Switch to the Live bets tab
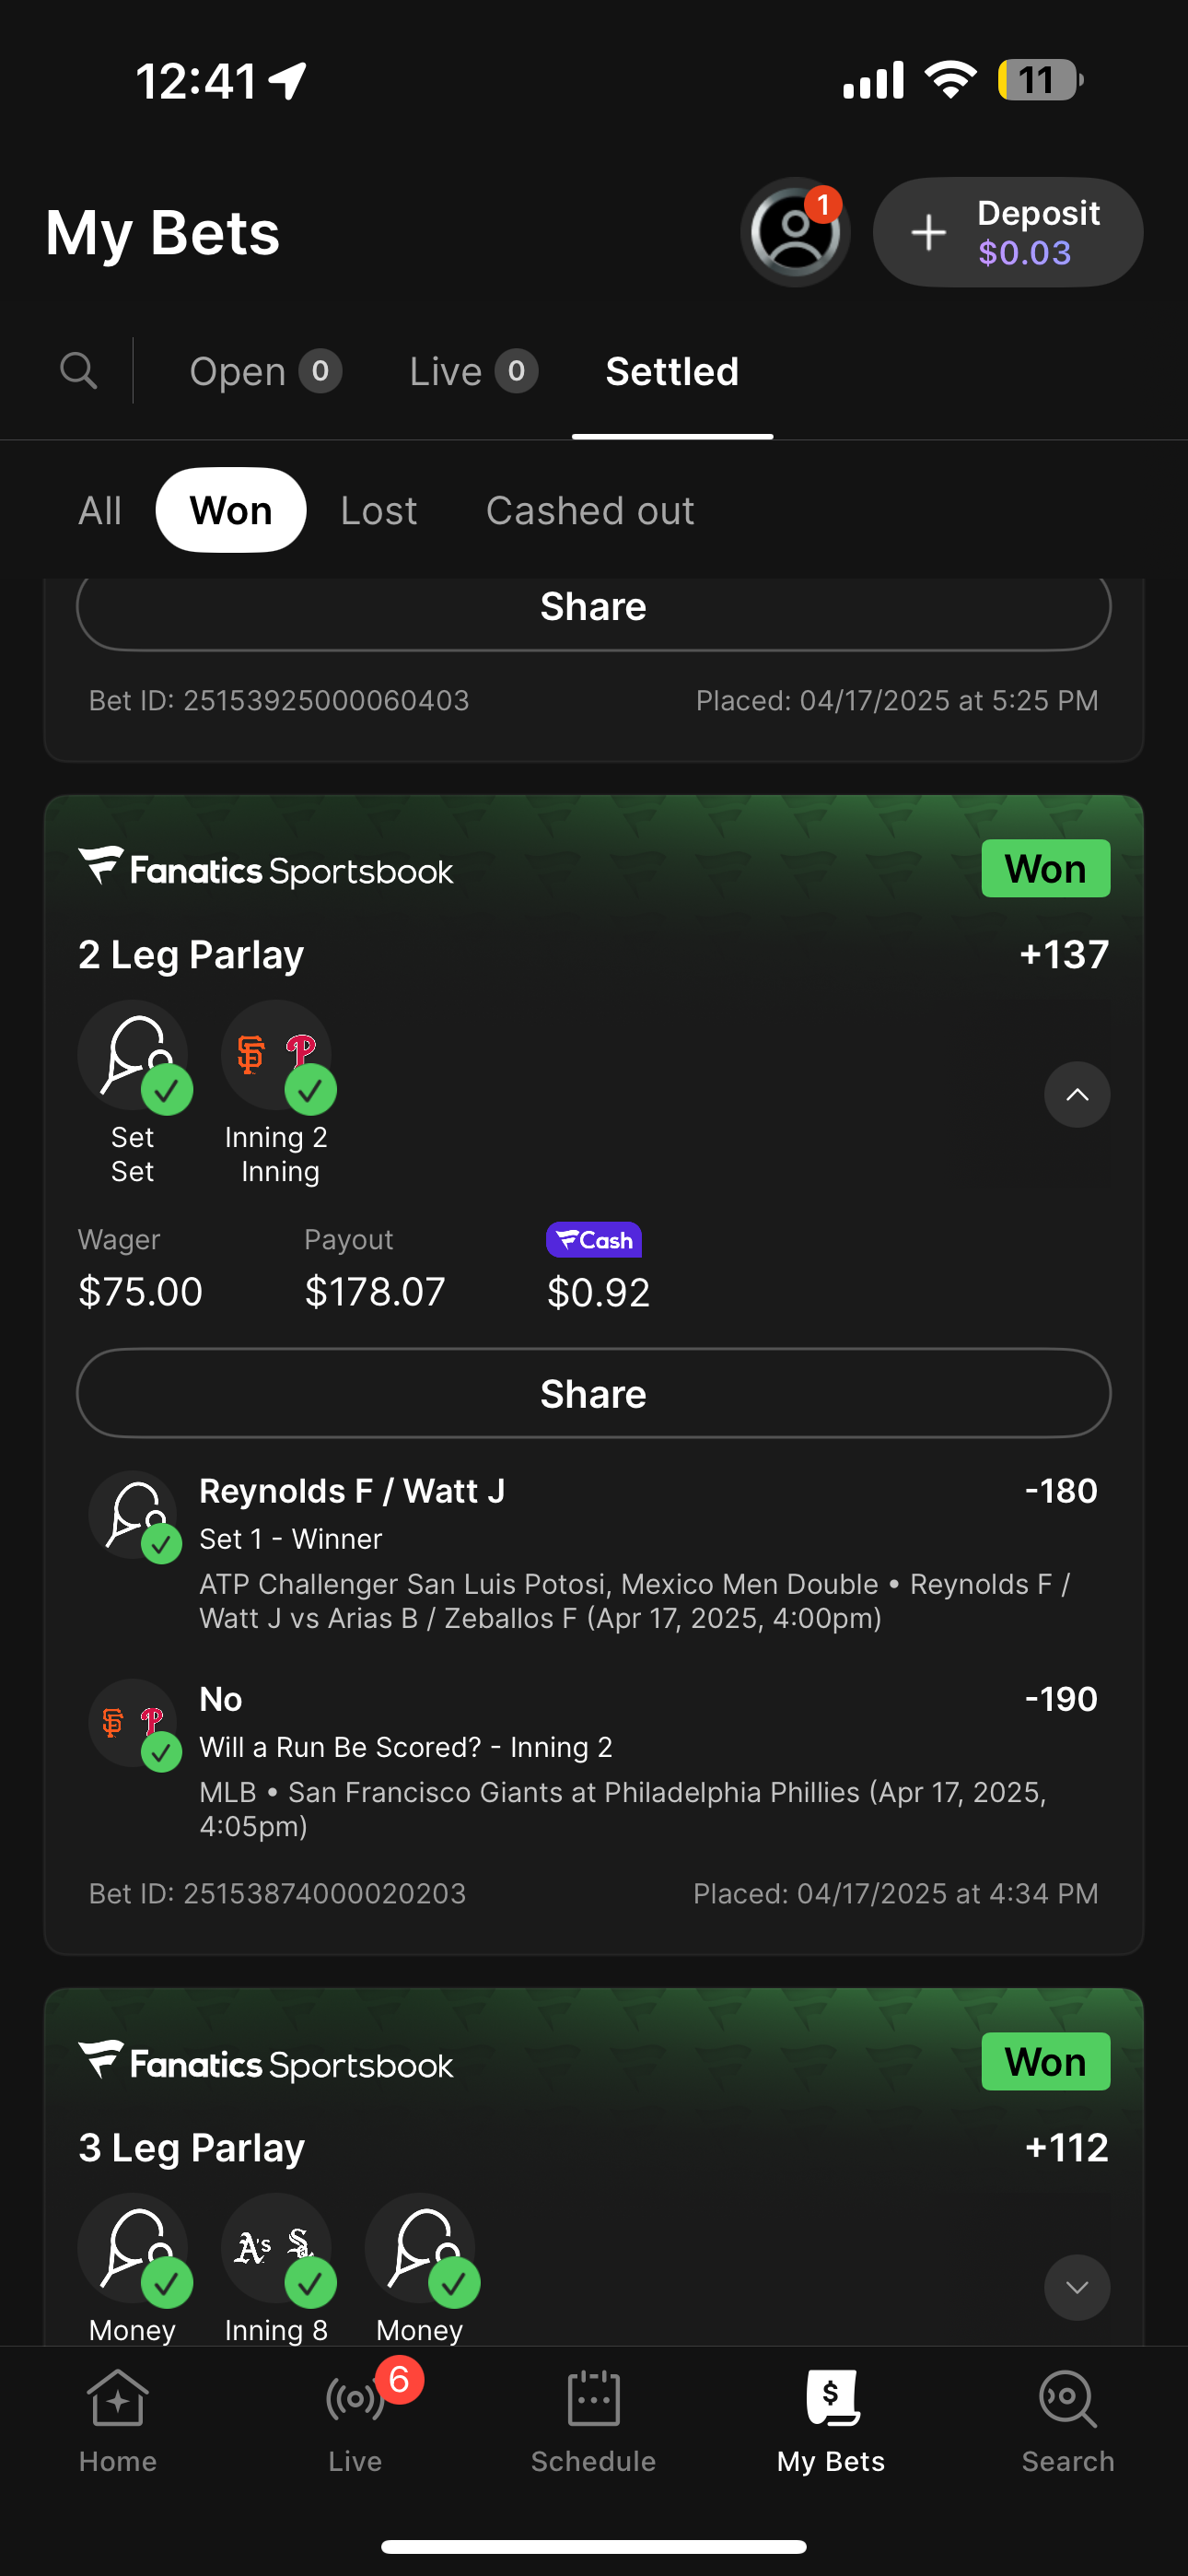Image resolution: width=1188 pixels, height=2576 pixels. [473, 371]
